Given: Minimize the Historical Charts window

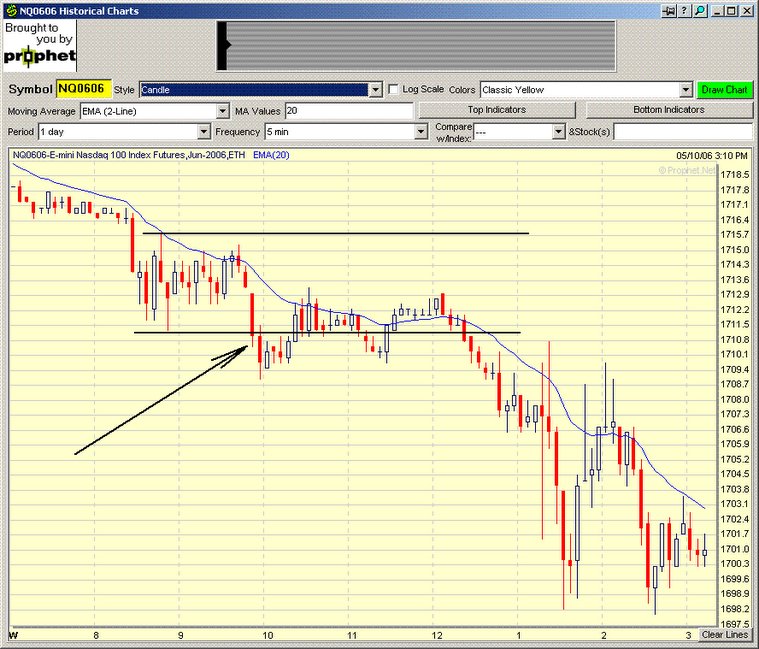Looking at the screenshot, I should (x=717, y=11).
